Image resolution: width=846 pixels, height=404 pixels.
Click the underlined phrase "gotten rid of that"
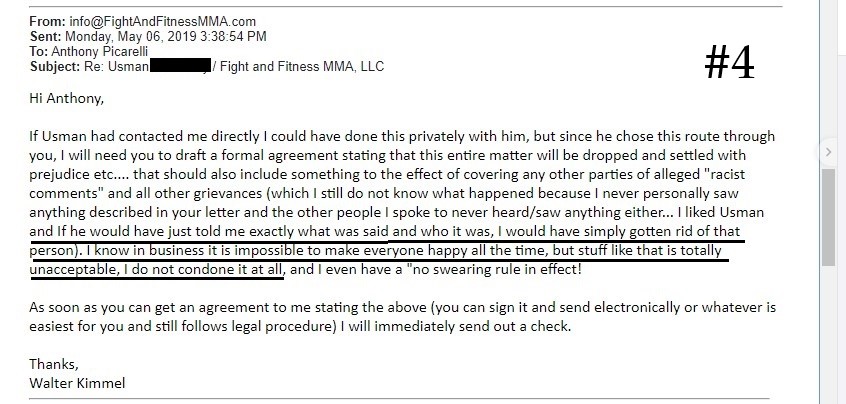[684, 232]
